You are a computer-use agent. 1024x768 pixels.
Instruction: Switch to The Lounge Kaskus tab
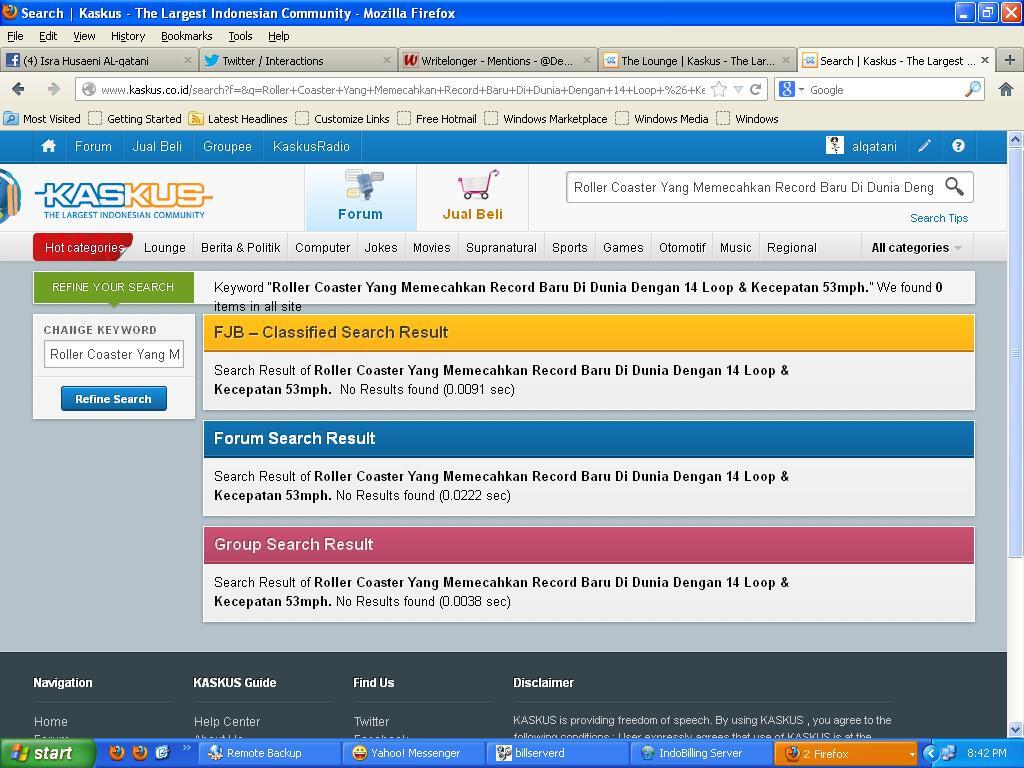pos(697,61)
